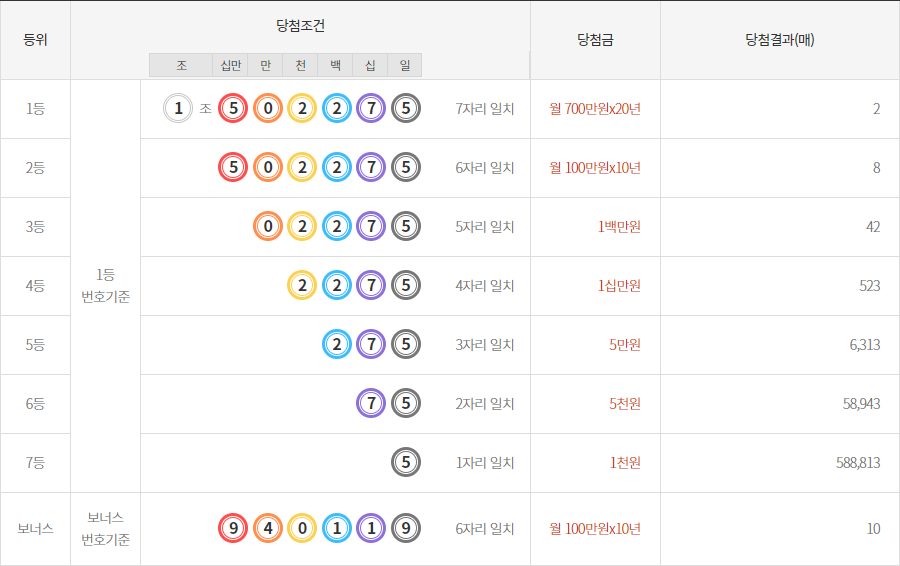900x566 pixels.
Task: Click the purple bonus ball 1
Action: click(371, 528)
